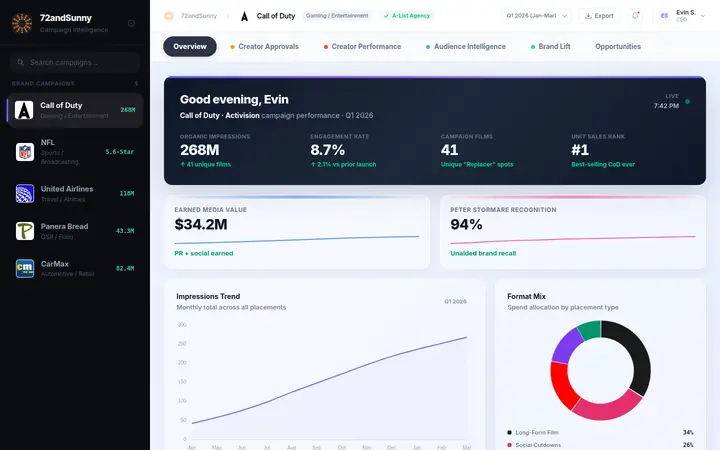Click the purple donut chart segment
Viewport: 720px width, 450px height.
(566, 345)
